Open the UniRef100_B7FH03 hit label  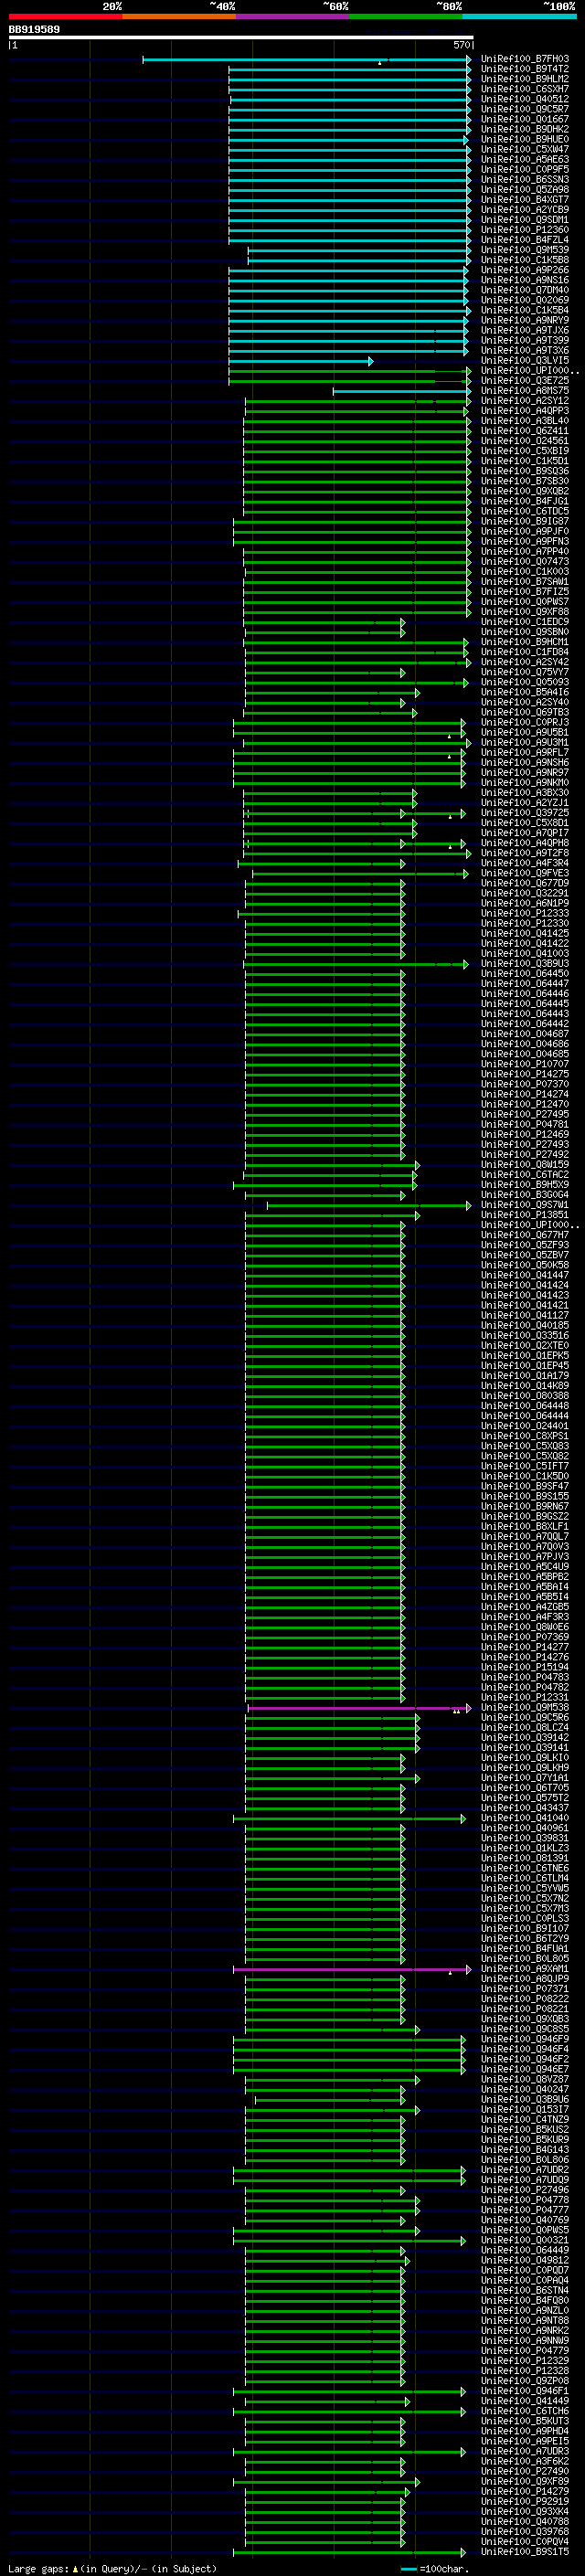click(x=525, y=59)
